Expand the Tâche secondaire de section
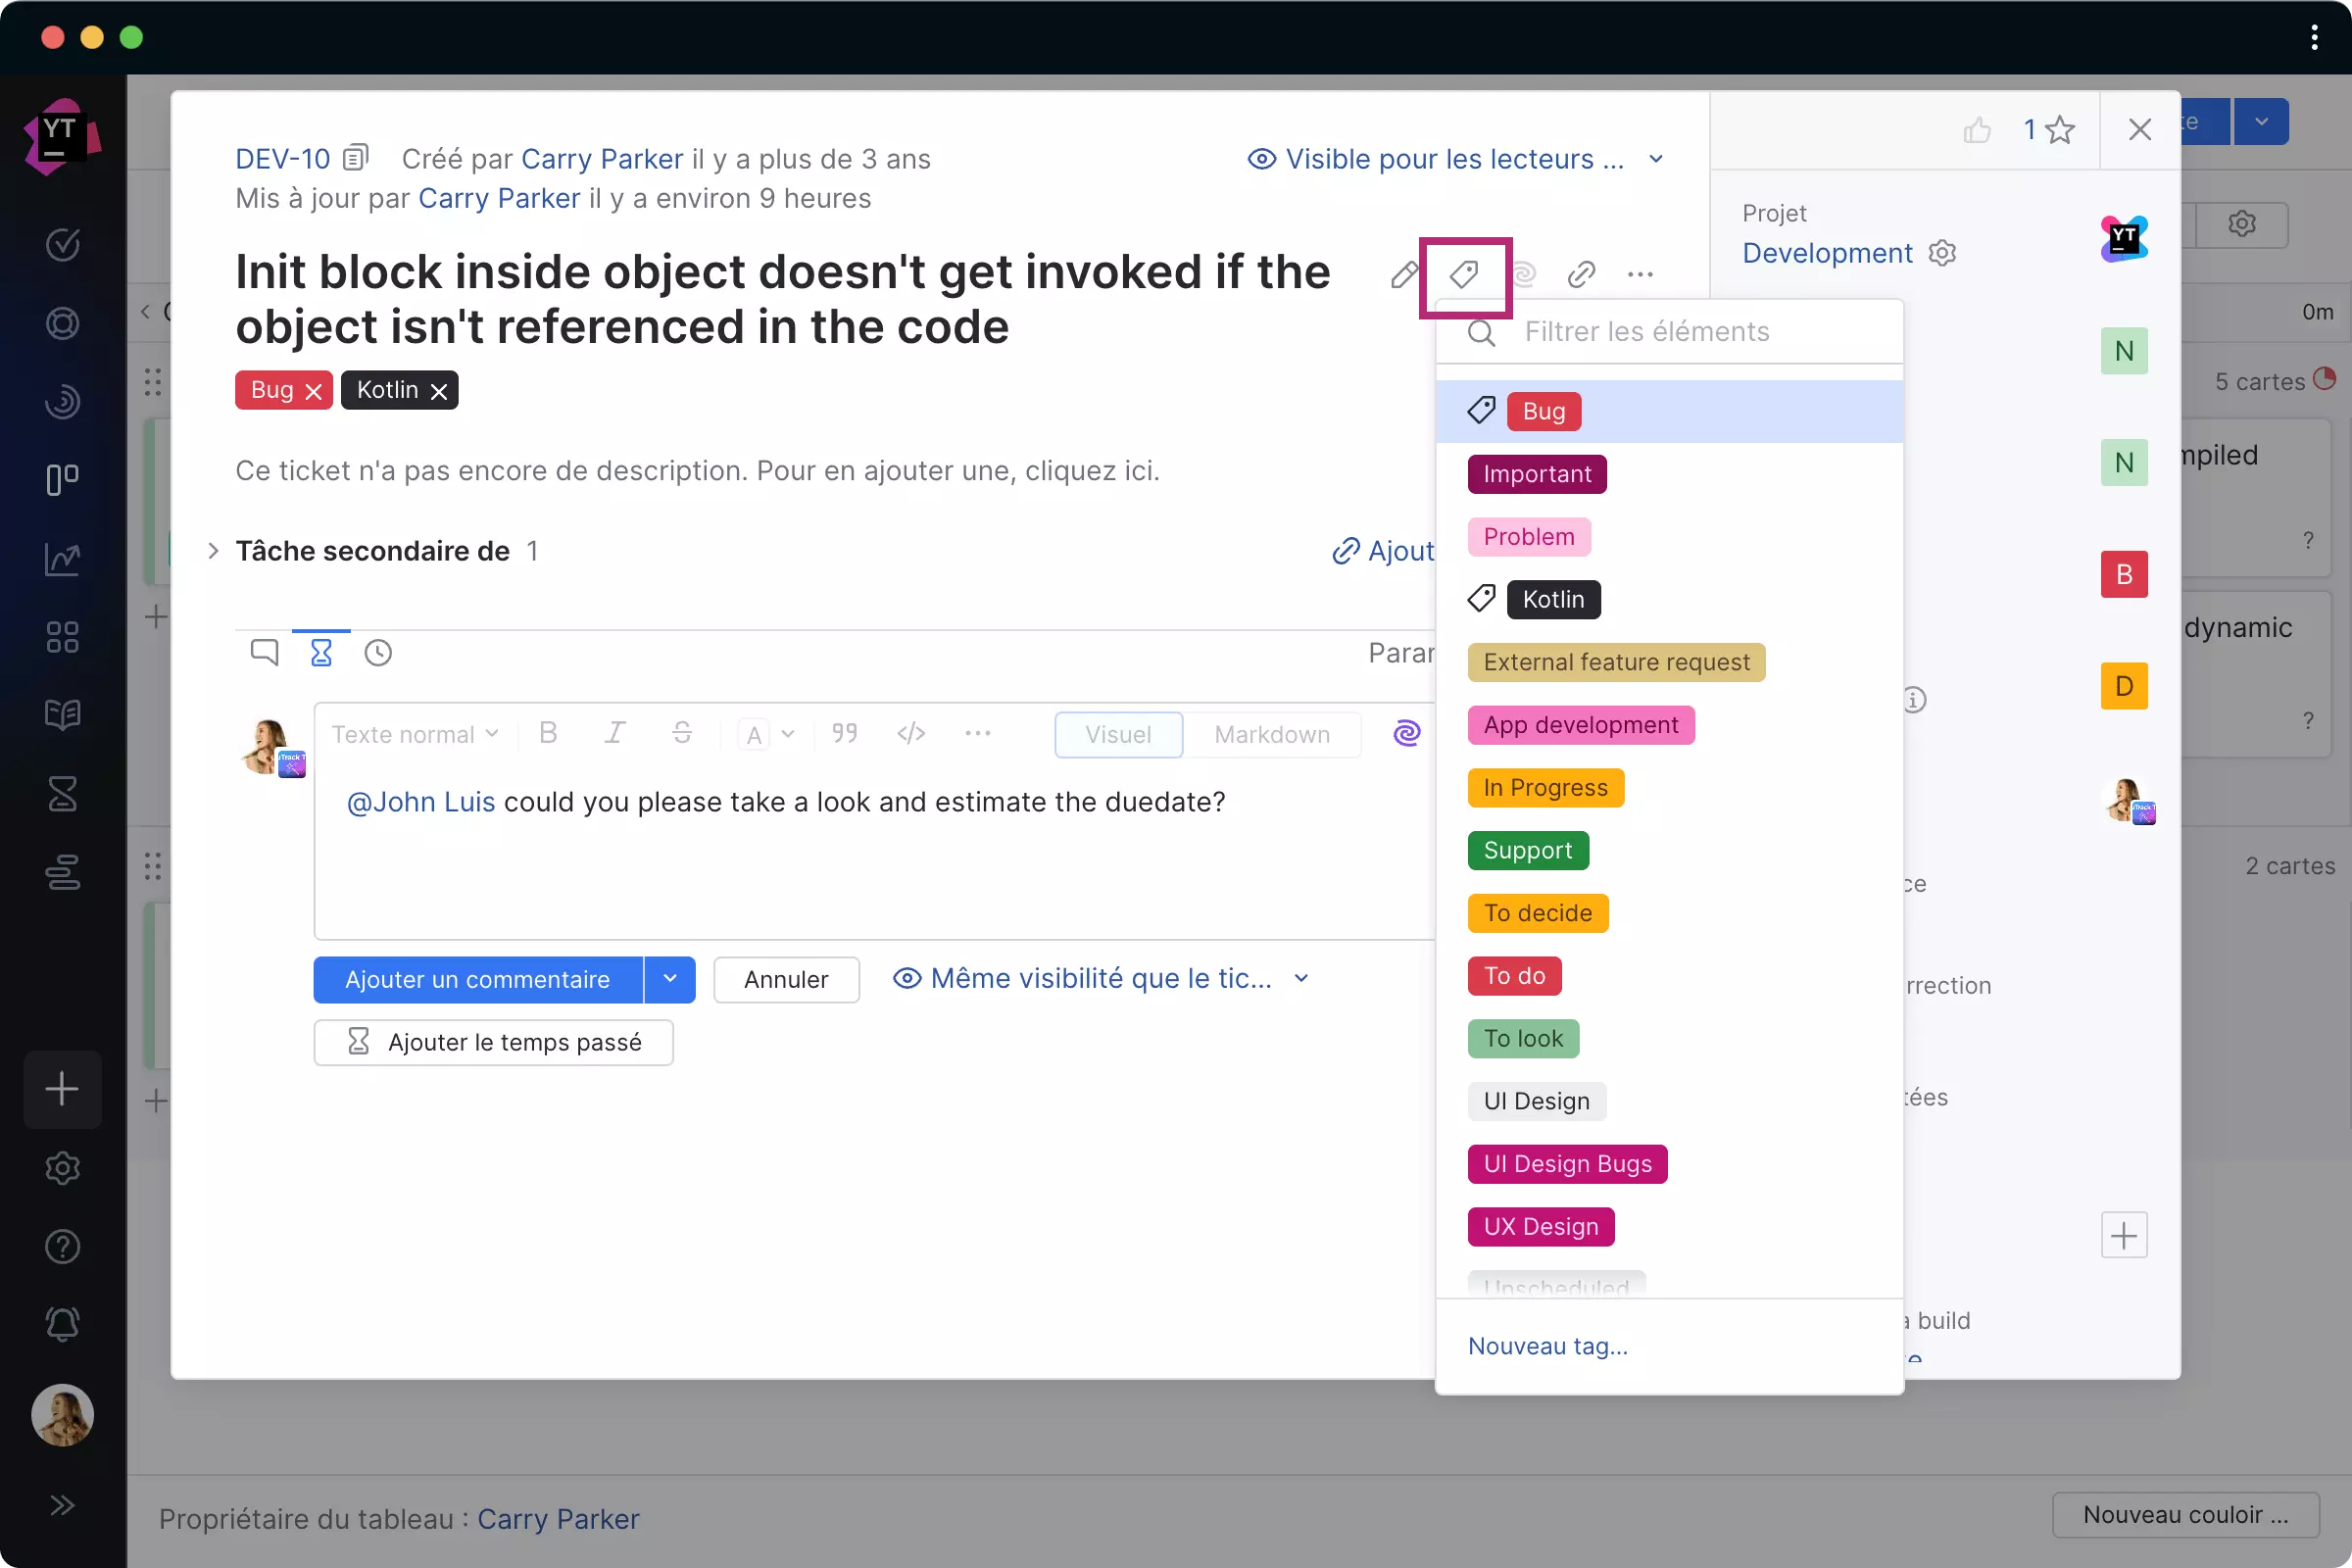Image resolution: width=2352 pixels, height=1568 pixels. point(213,551)
